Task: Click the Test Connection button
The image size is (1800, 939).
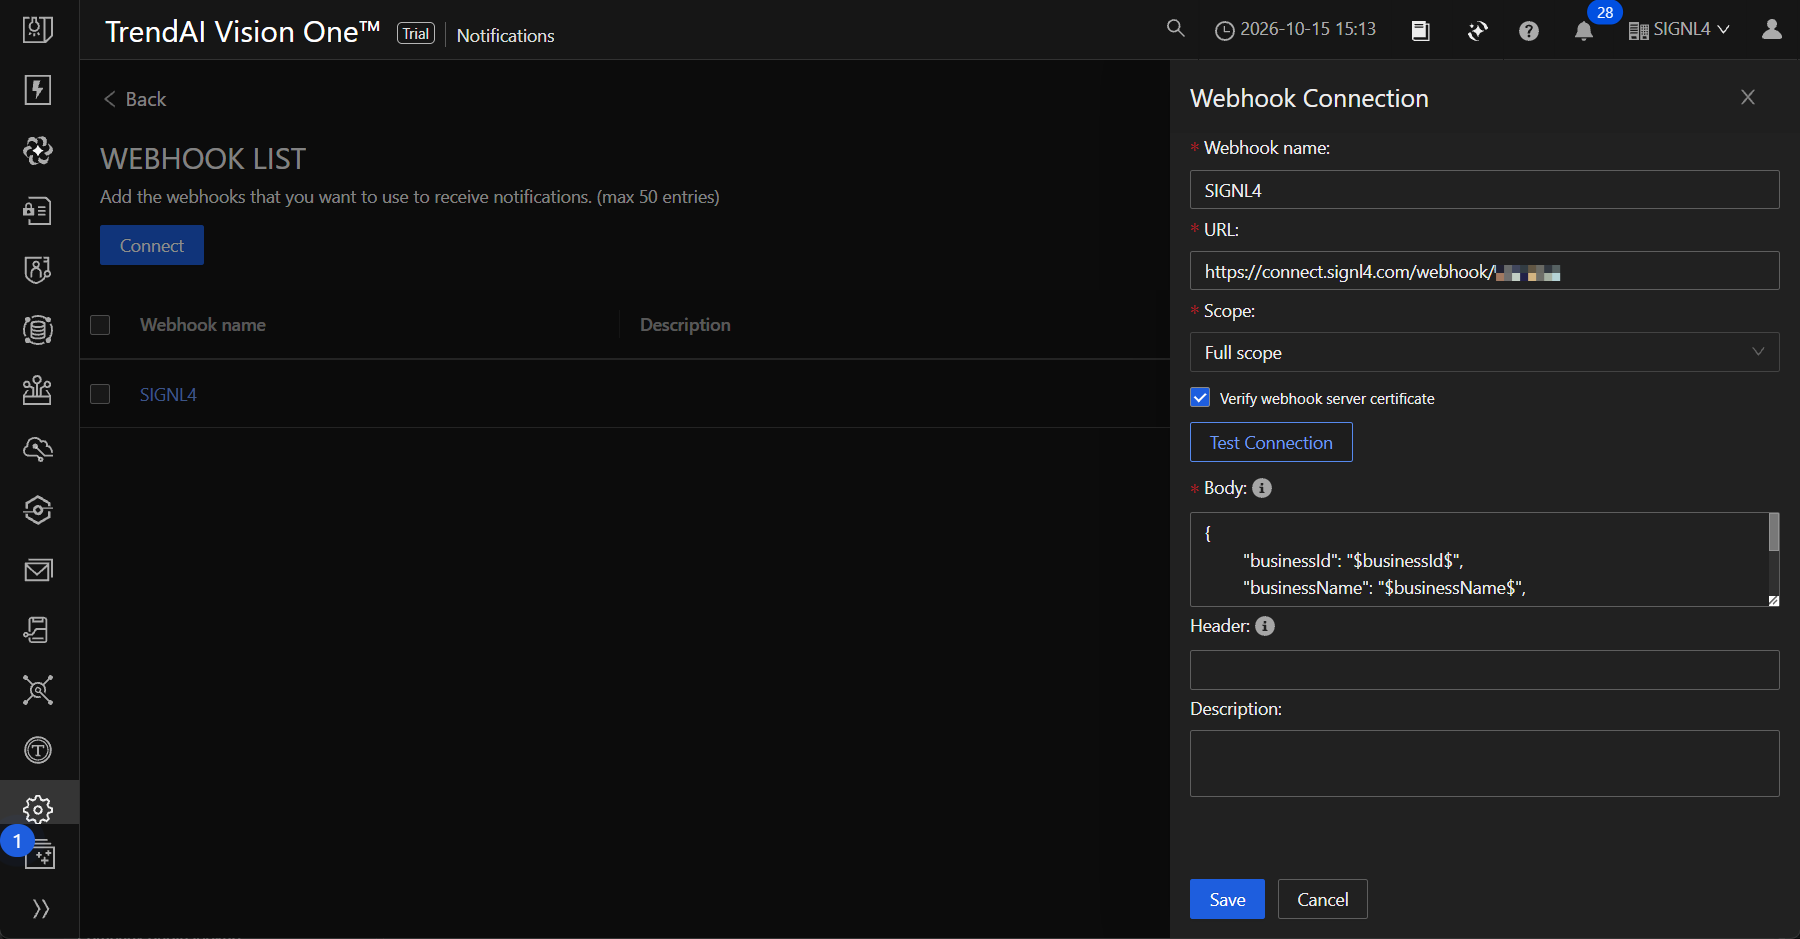Action: click(x=1271, y=442)
